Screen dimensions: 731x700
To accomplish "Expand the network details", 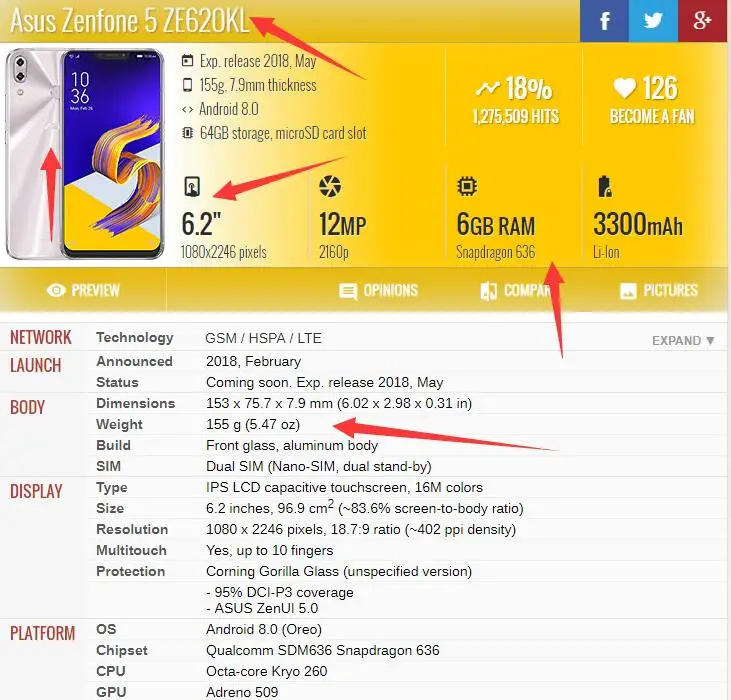I will 683,341.
